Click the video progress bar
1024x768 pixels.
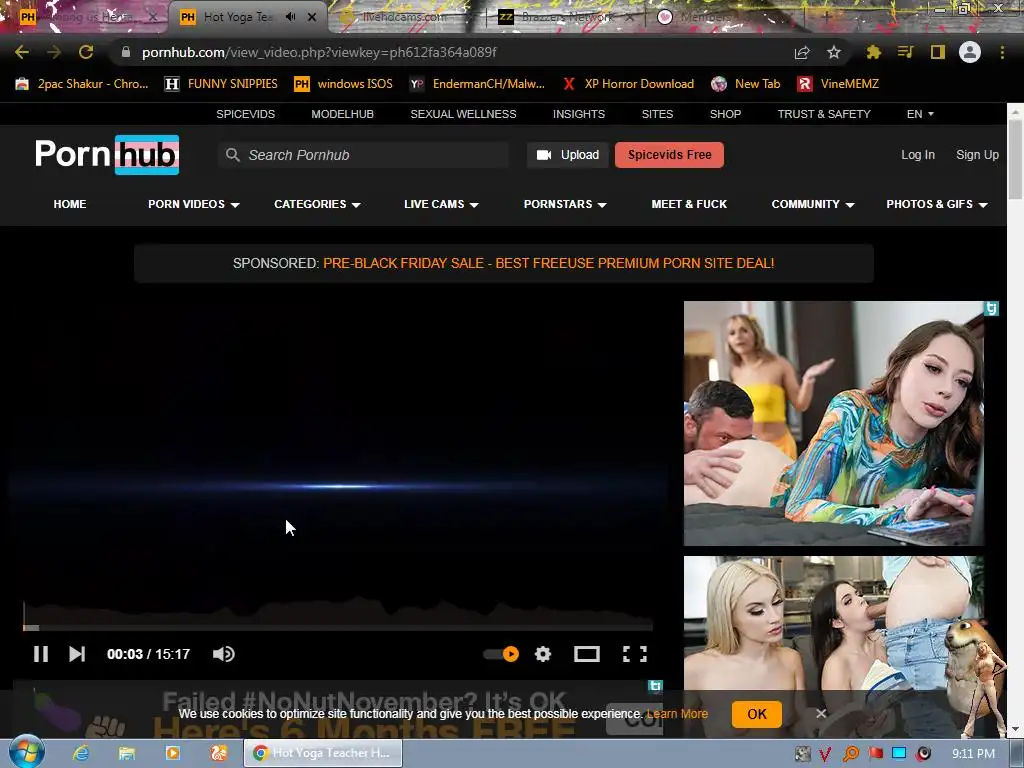(338, 628)
